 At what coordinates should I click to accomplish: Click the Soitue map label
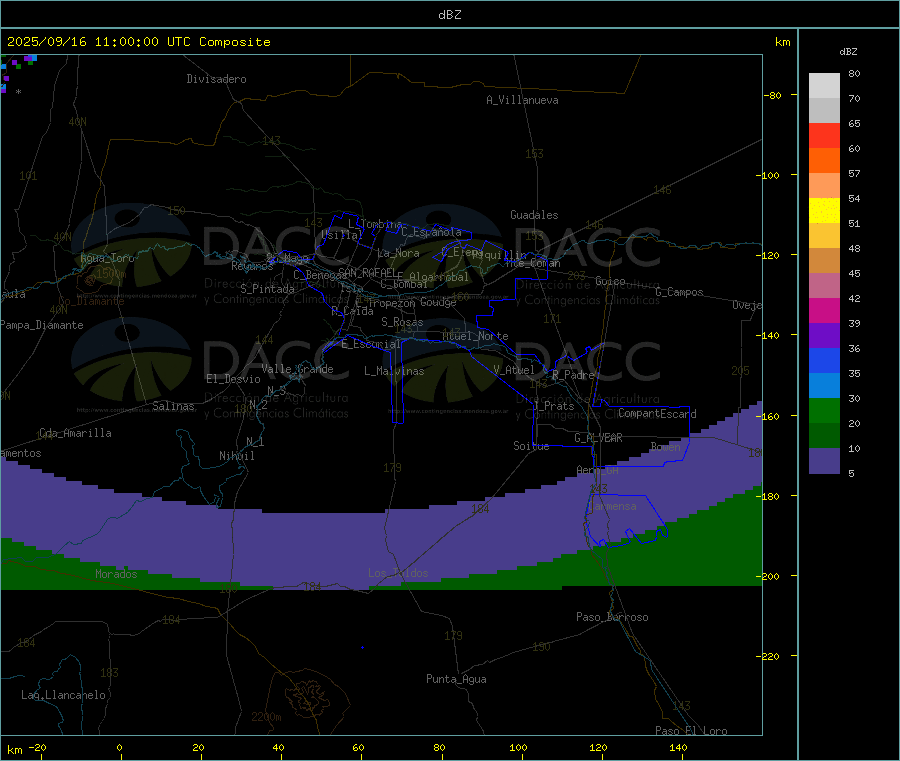tap(531, 446)
